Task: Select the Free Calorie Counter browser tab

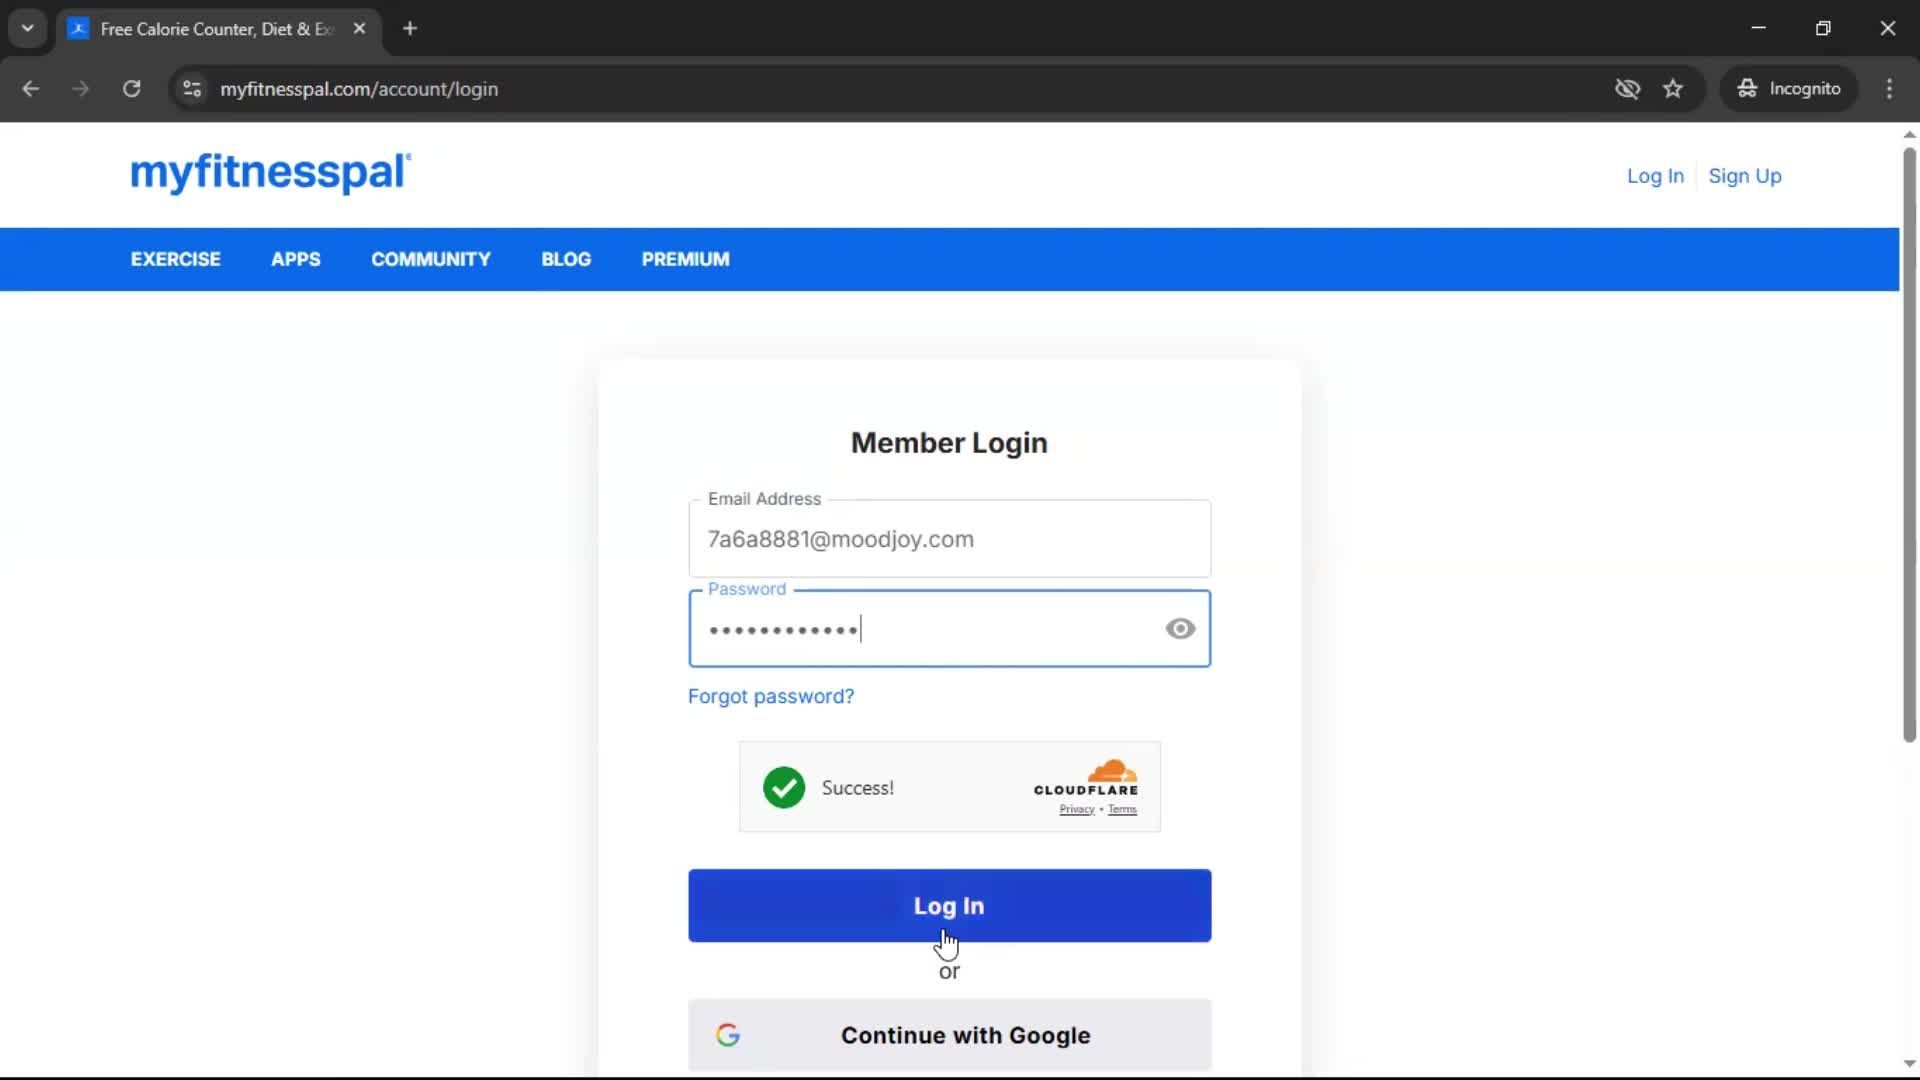Action: 218,29
